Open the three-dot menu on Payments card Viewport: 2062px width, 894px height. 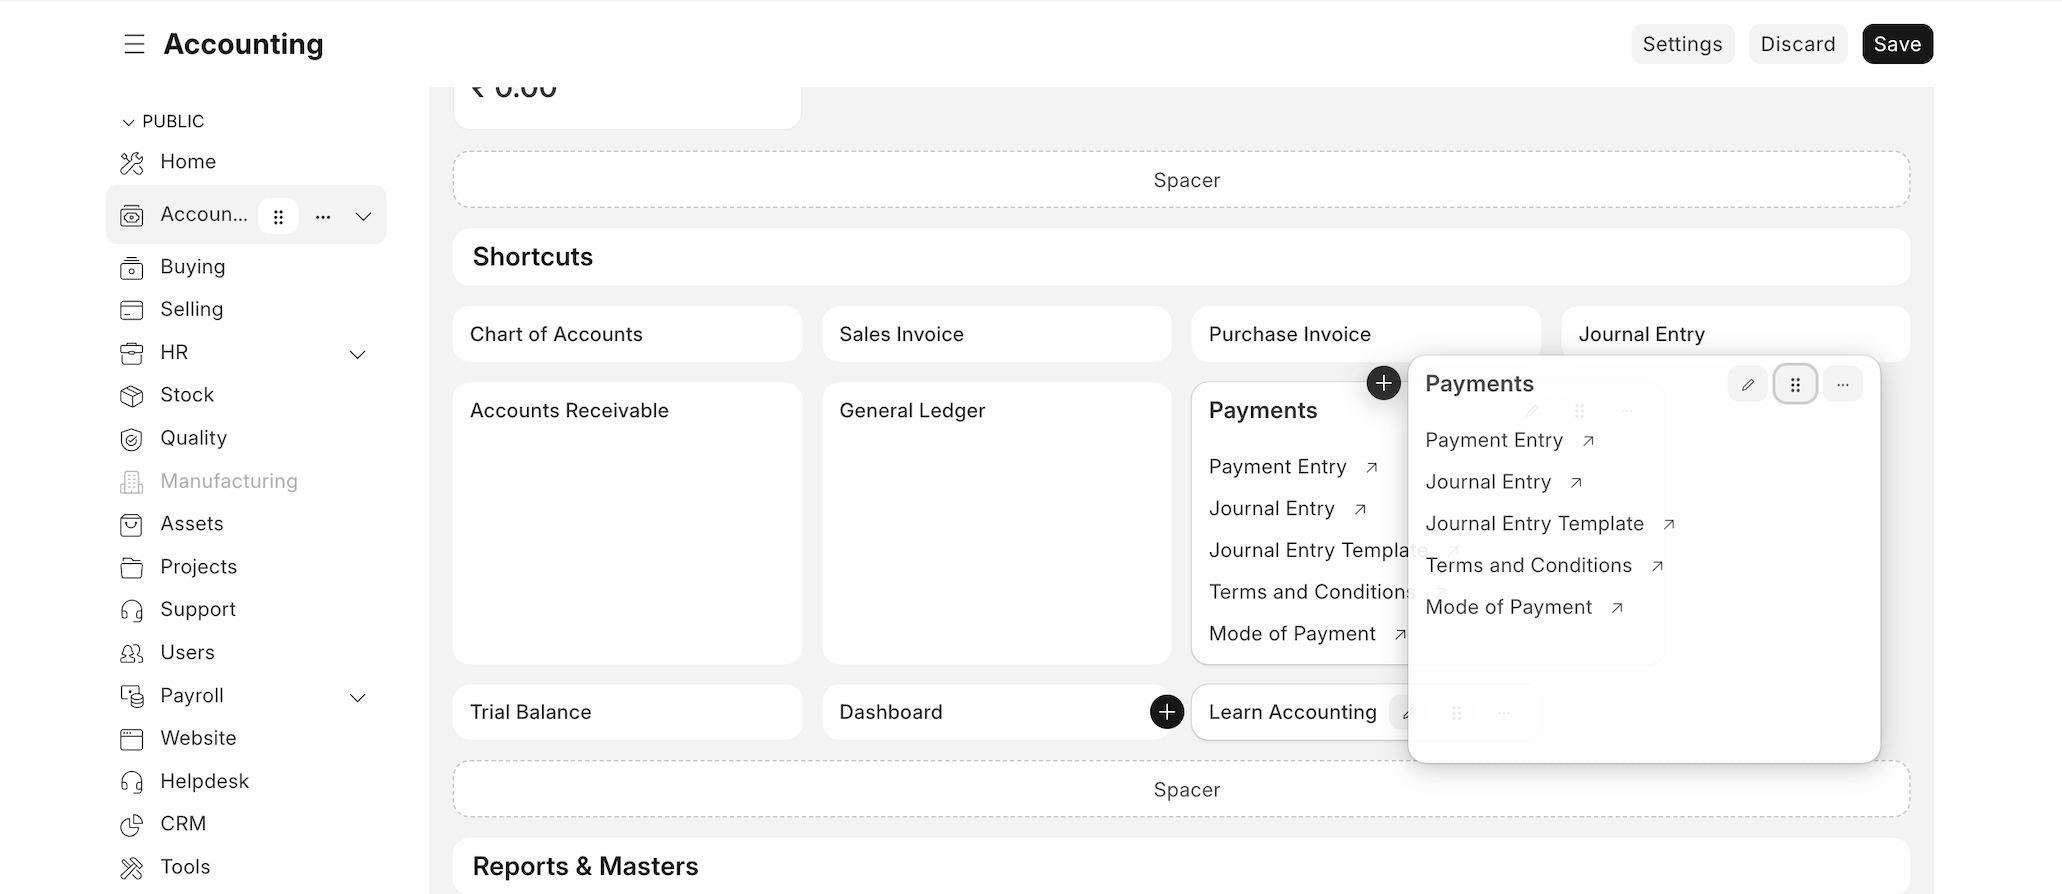pyautogui.click(x=1842, y=384)
